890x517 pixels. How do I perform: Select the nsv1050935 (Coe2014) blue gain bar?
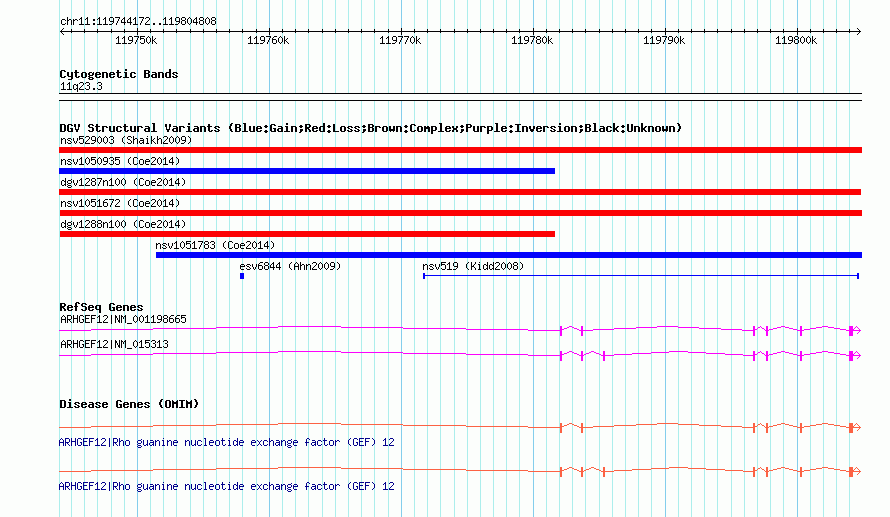coord(307,171)
